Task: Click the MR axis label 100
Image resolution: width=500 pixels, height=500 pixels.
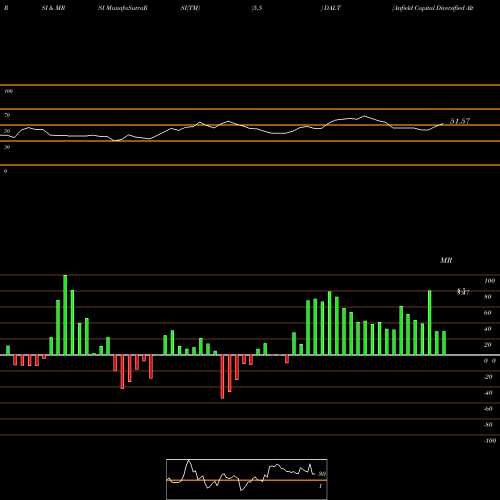Action: tap(489, 281)
